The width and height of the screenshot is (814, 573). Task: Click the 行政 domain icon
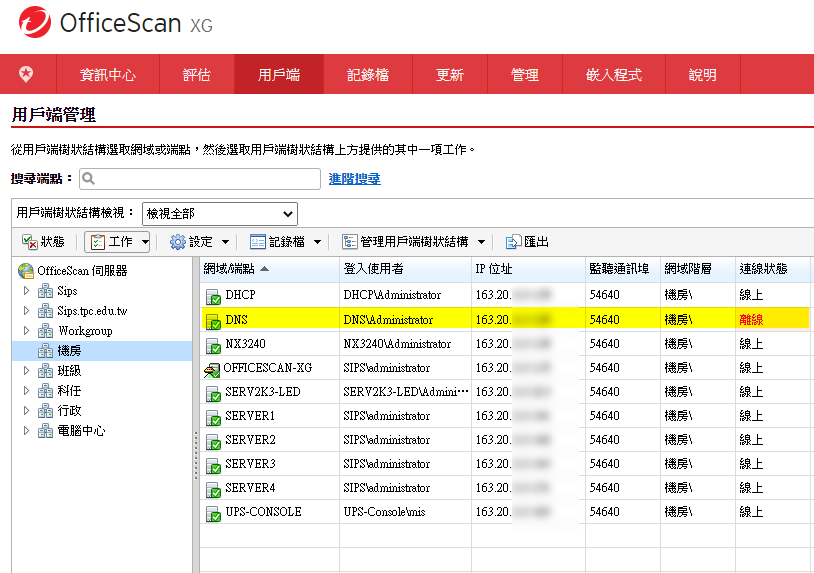(46, 411)
